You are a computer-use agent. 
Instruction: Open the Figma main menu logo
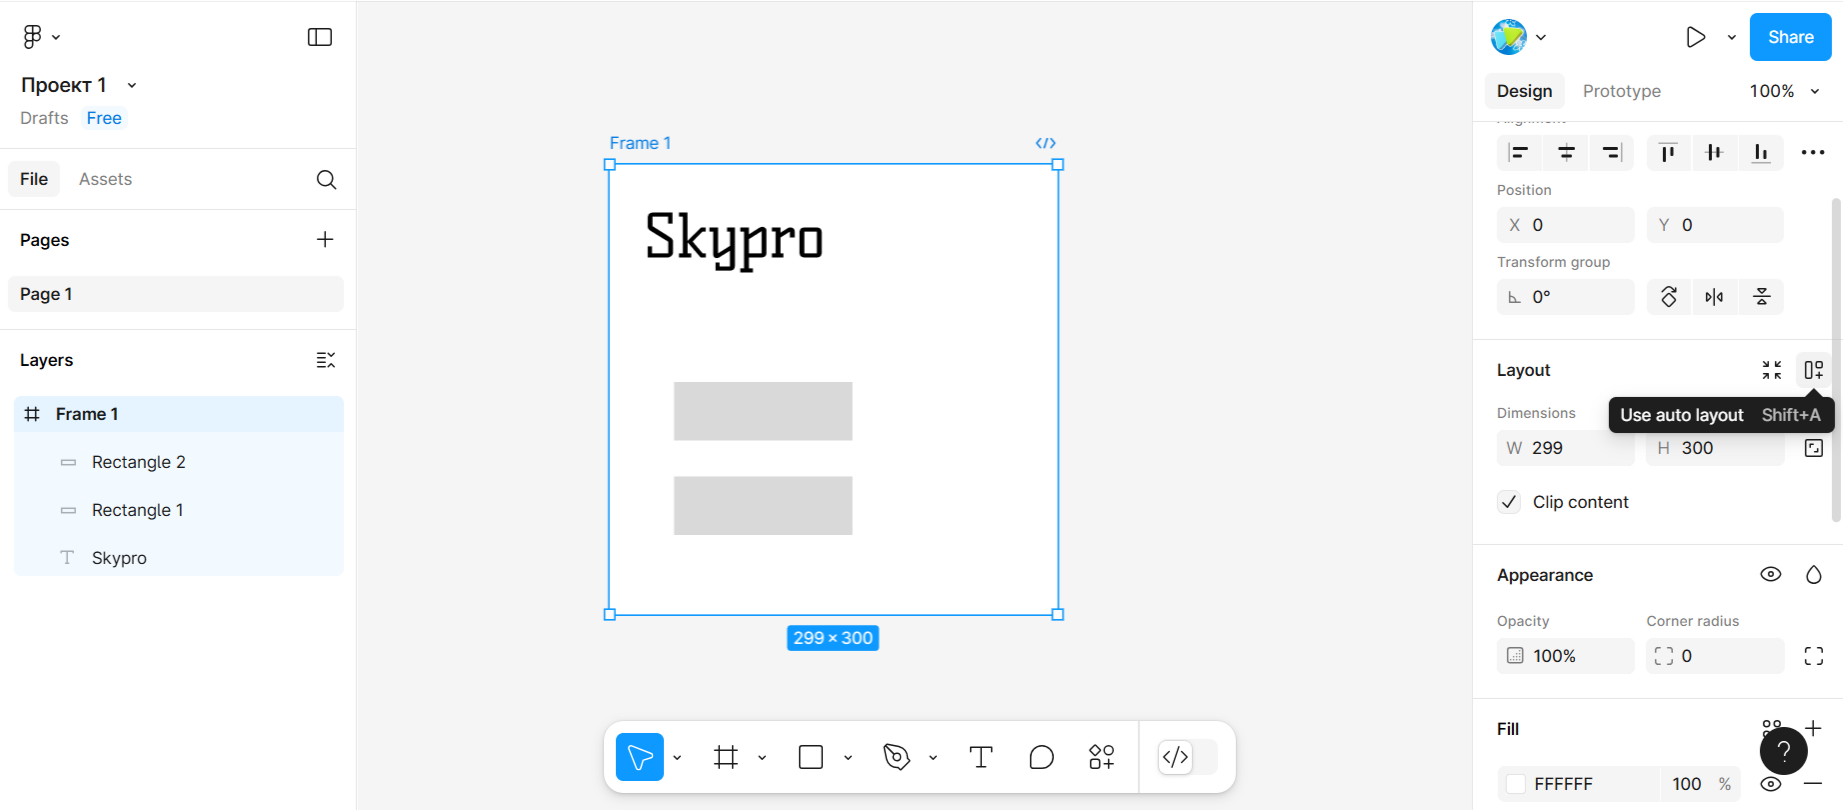pos(32,37)
